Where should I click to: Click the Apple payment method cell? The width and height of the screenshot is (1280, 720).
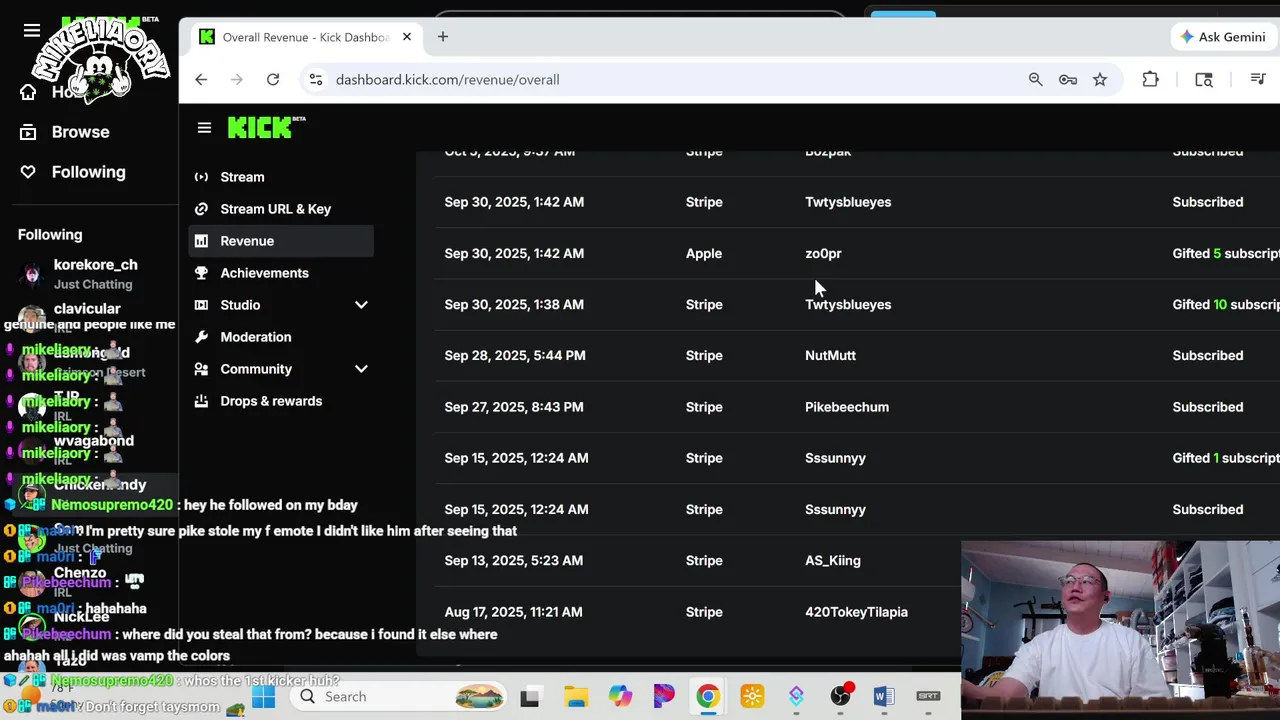pyautogui.click(x=704, y=254)
